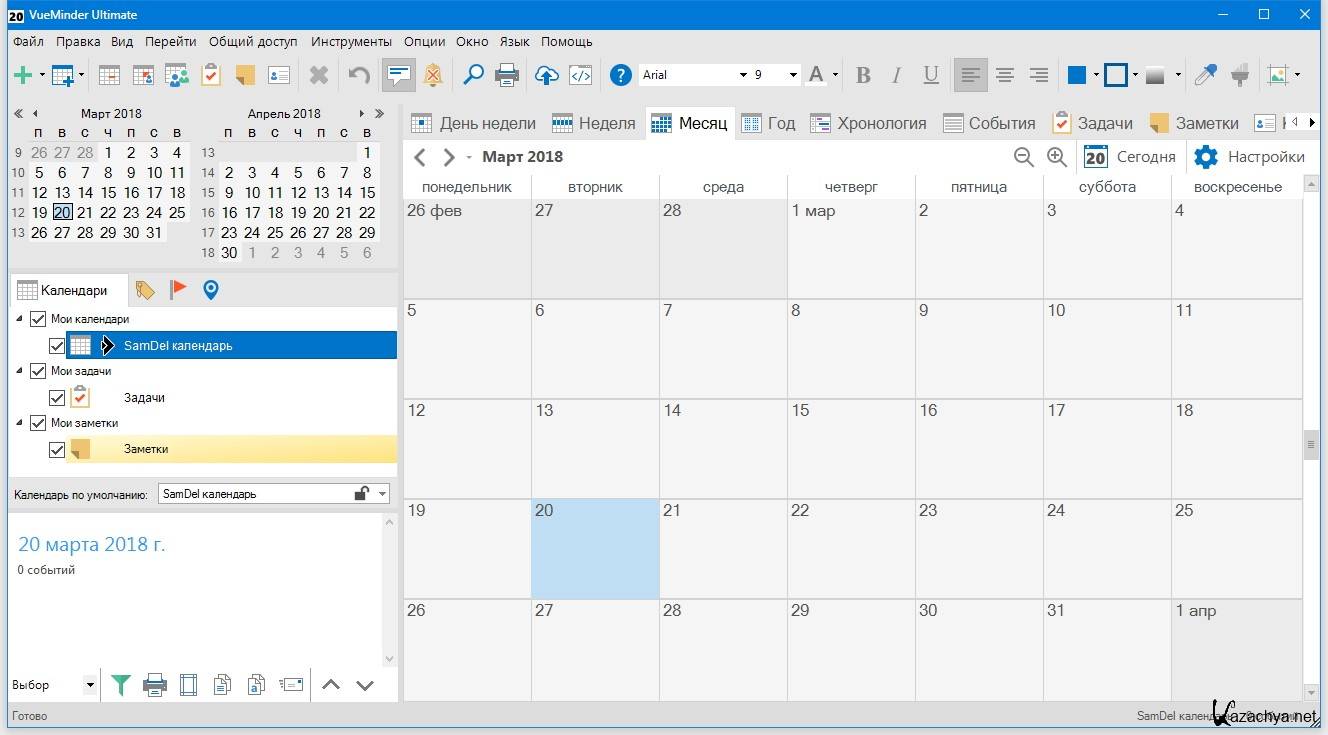Image resolution: width=1328 pixels, height=735 pixels.
Task: Toggle the Заметки checkbox
Action: [57, 450]
